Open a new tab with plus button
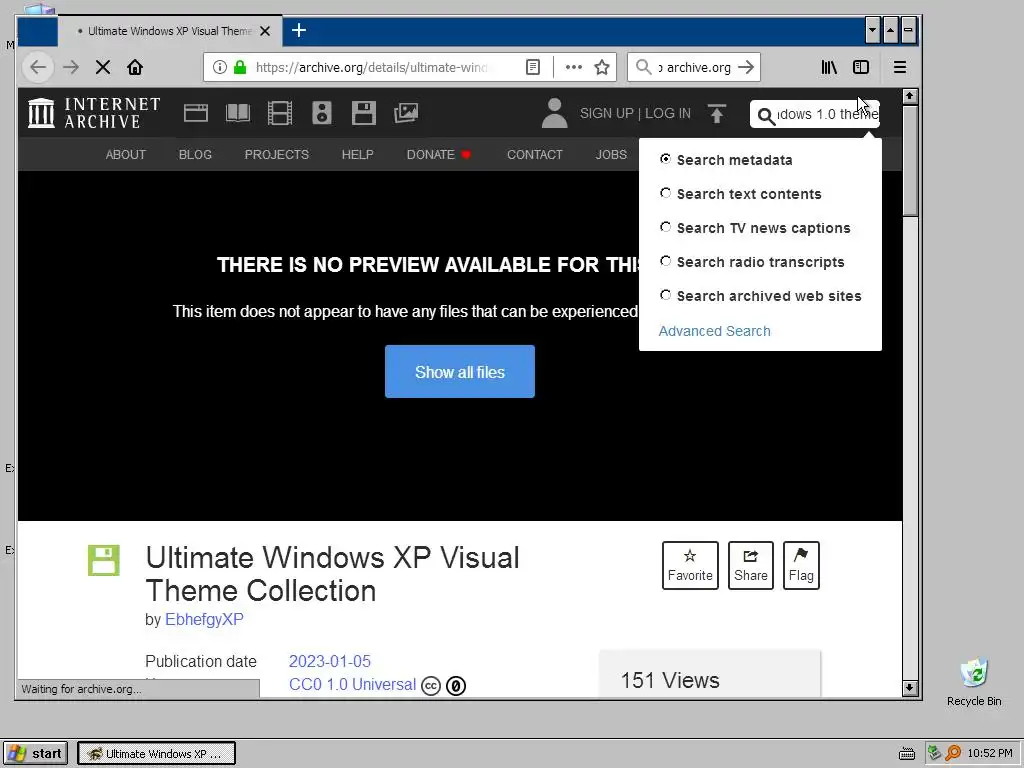The image size is (1024, 768). (298, 31)
